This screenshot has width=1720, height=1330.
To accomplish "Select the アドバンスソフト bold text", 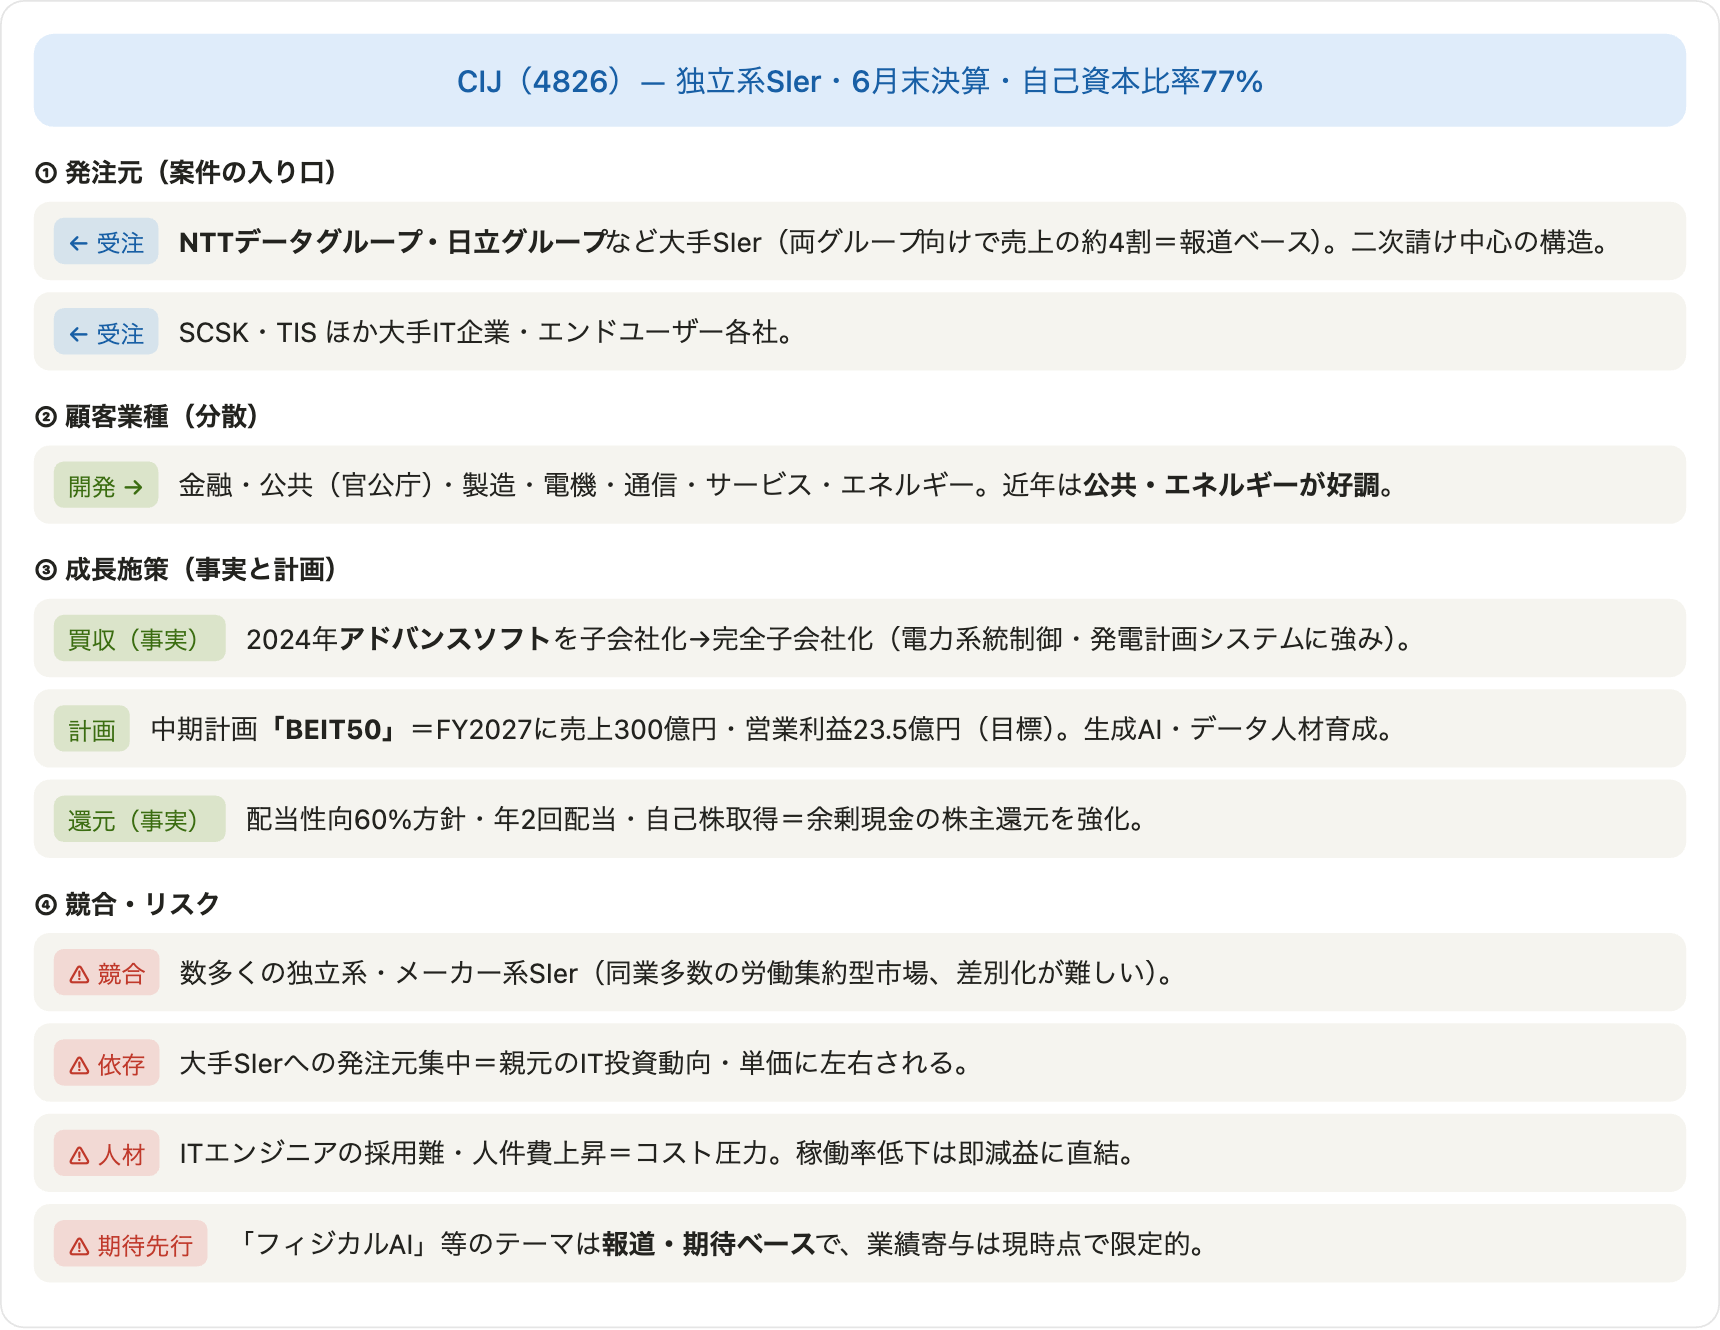I will click(446, 639).
